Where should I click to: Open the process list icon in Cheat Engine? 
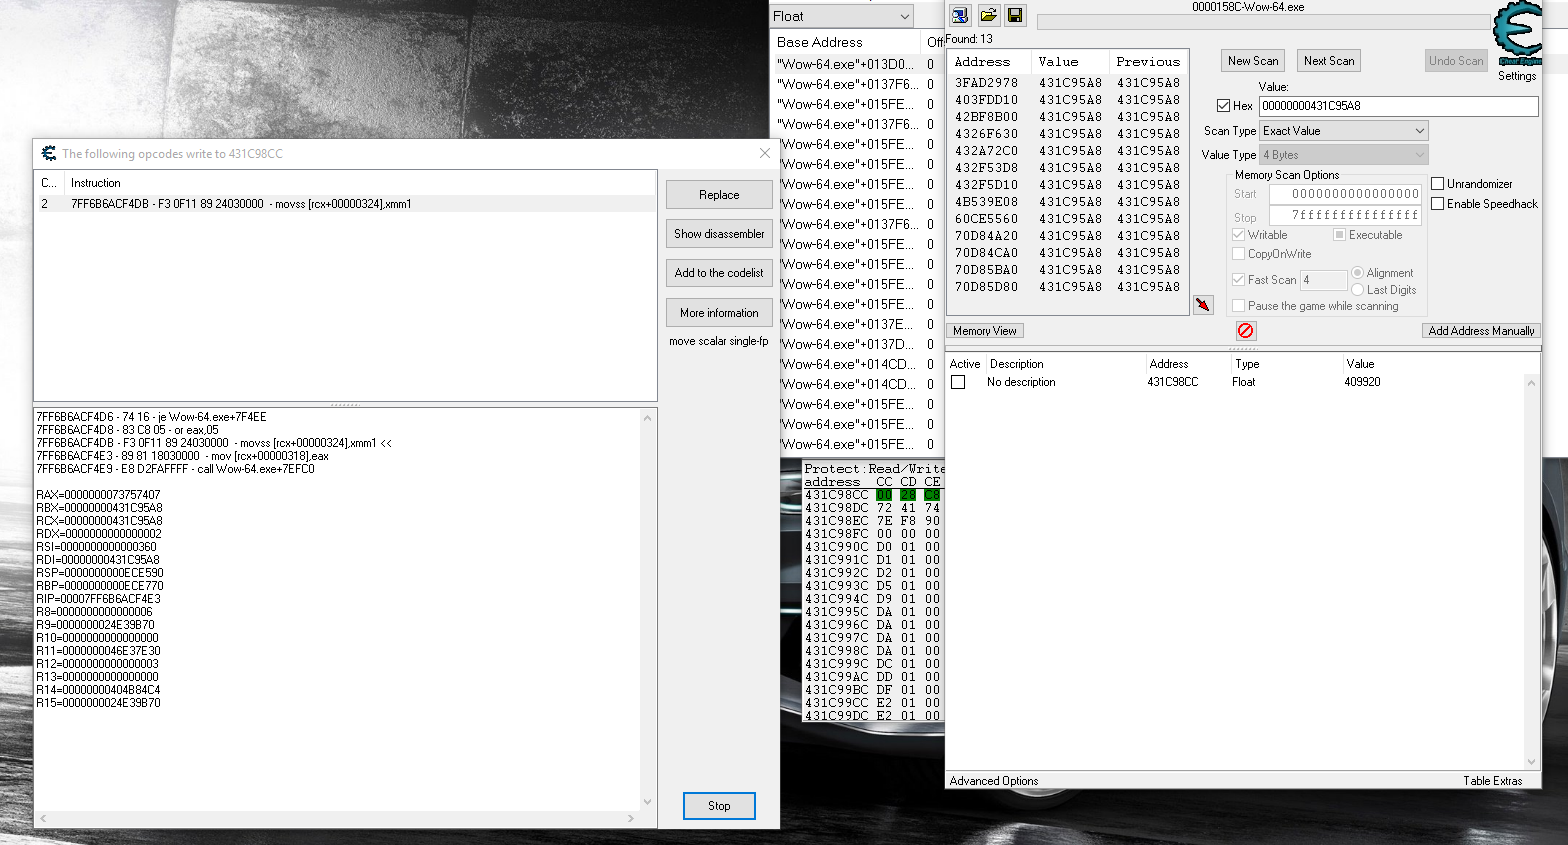coord(960,15)
